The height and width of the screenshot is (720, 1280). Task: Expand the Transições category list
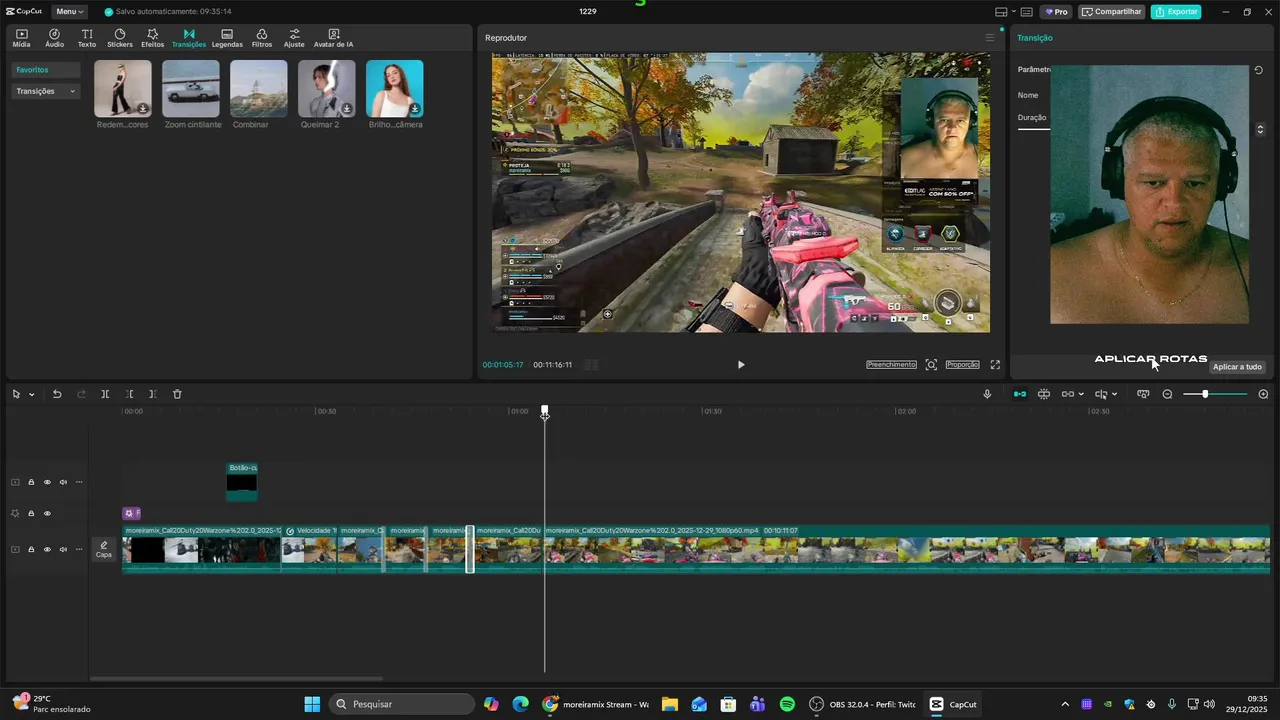[x=46, y=91]
